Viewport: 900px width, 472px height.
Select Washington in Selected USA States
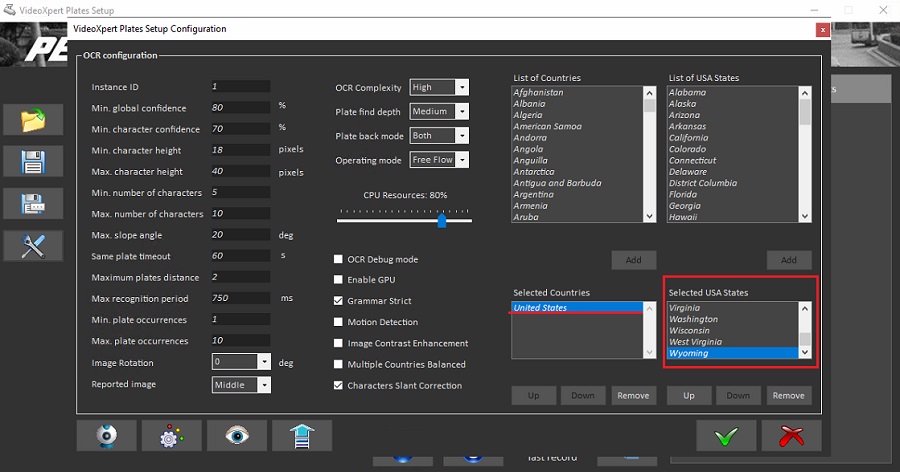pos(733,319)
